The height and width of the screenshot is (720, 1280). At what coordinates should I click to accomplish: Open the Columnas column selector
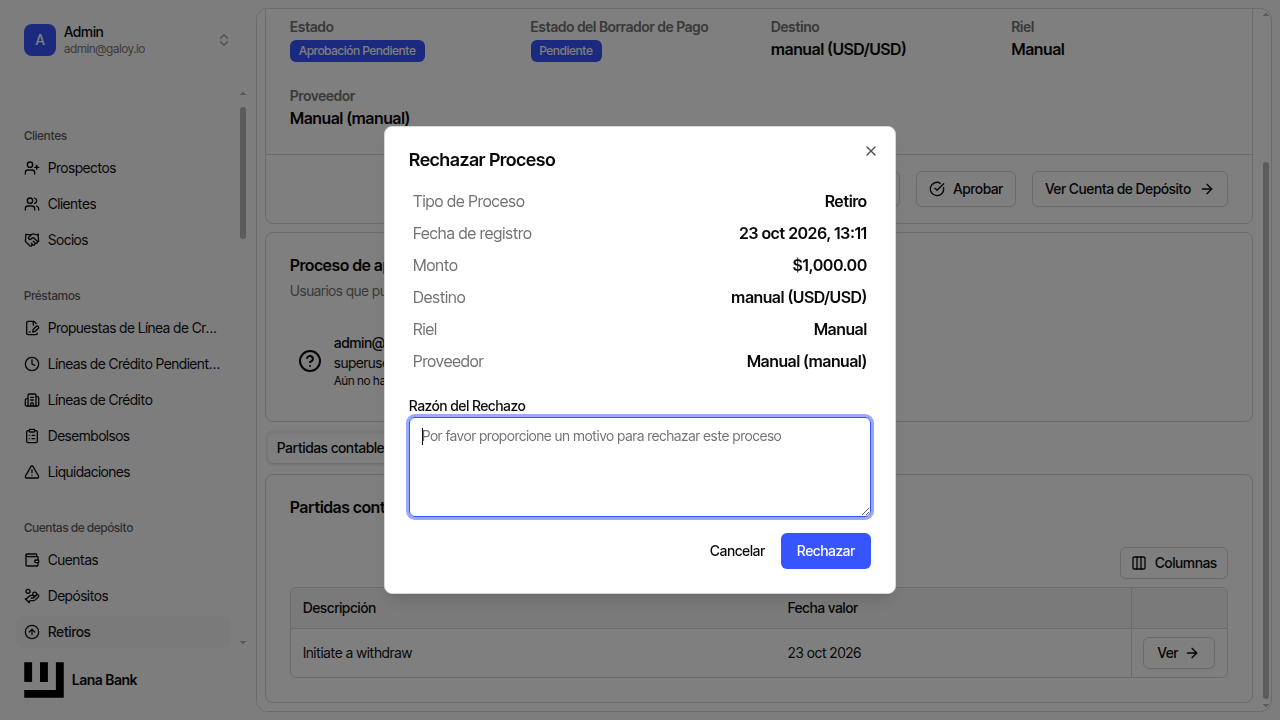pyautogui.click(x=1174, y=563)
